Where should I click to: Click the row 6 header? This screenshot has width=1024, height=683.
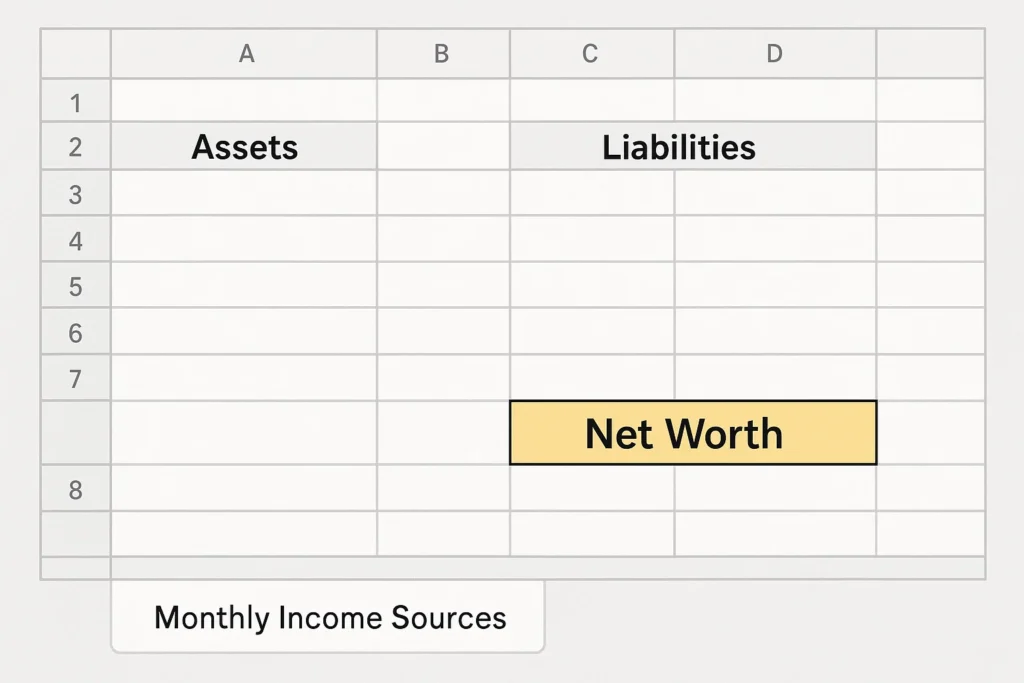pyautogui.click(x=76, y=332)
